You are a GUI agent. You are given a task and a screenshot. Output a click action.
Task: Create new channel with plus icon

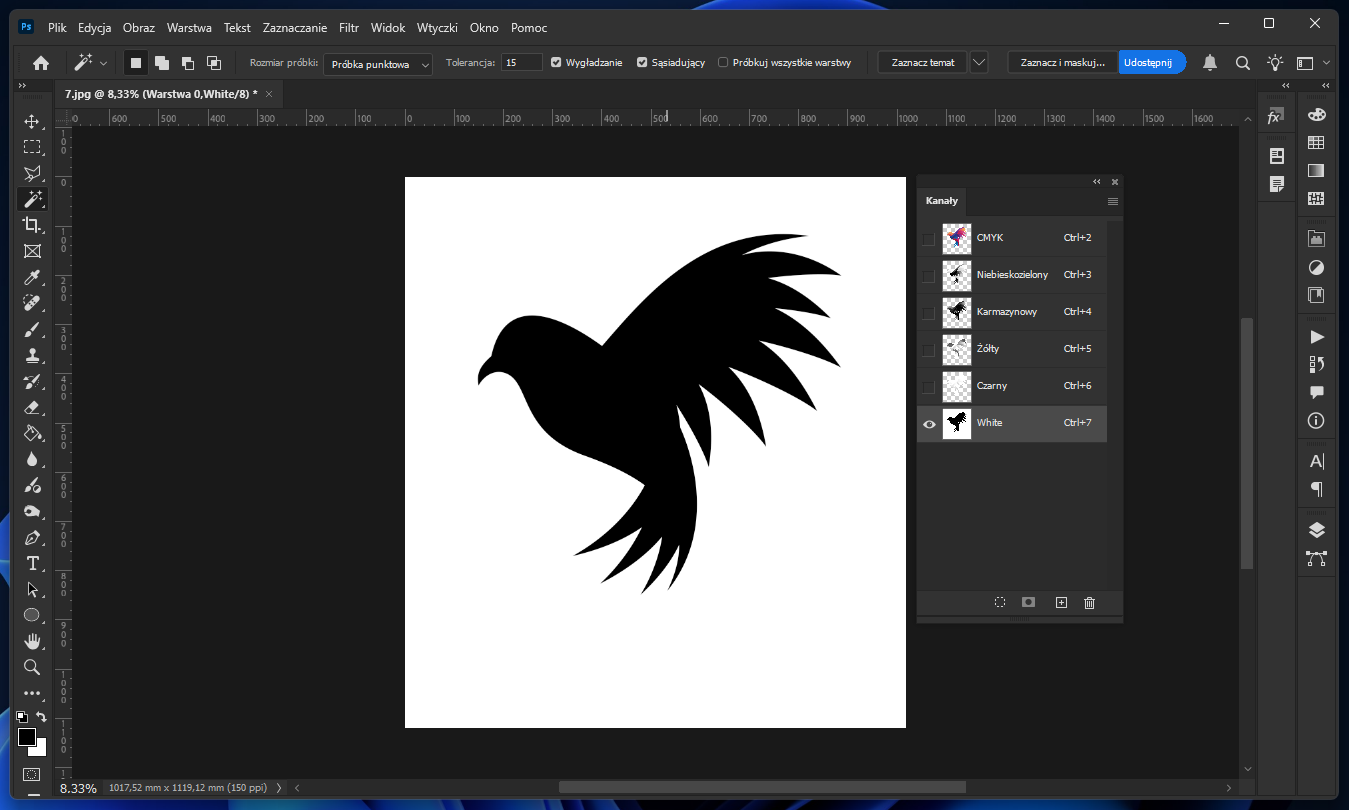tap(1061, 603)
